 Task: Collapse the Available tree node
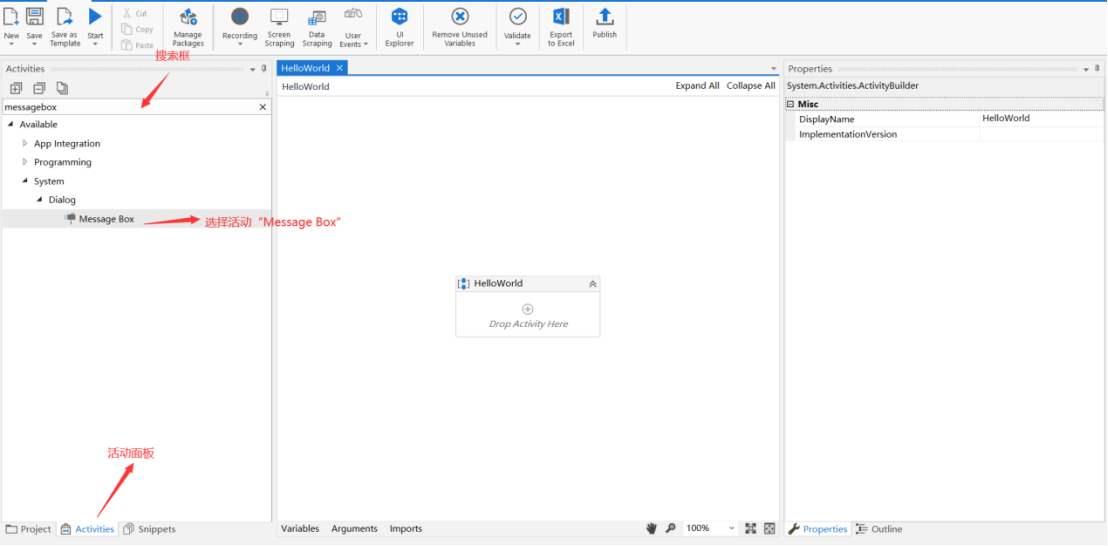coord(11,124)
